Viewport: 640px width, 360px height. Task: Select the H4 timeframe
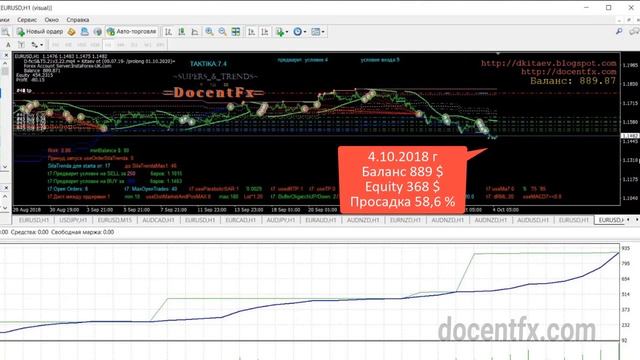point(121,44)
